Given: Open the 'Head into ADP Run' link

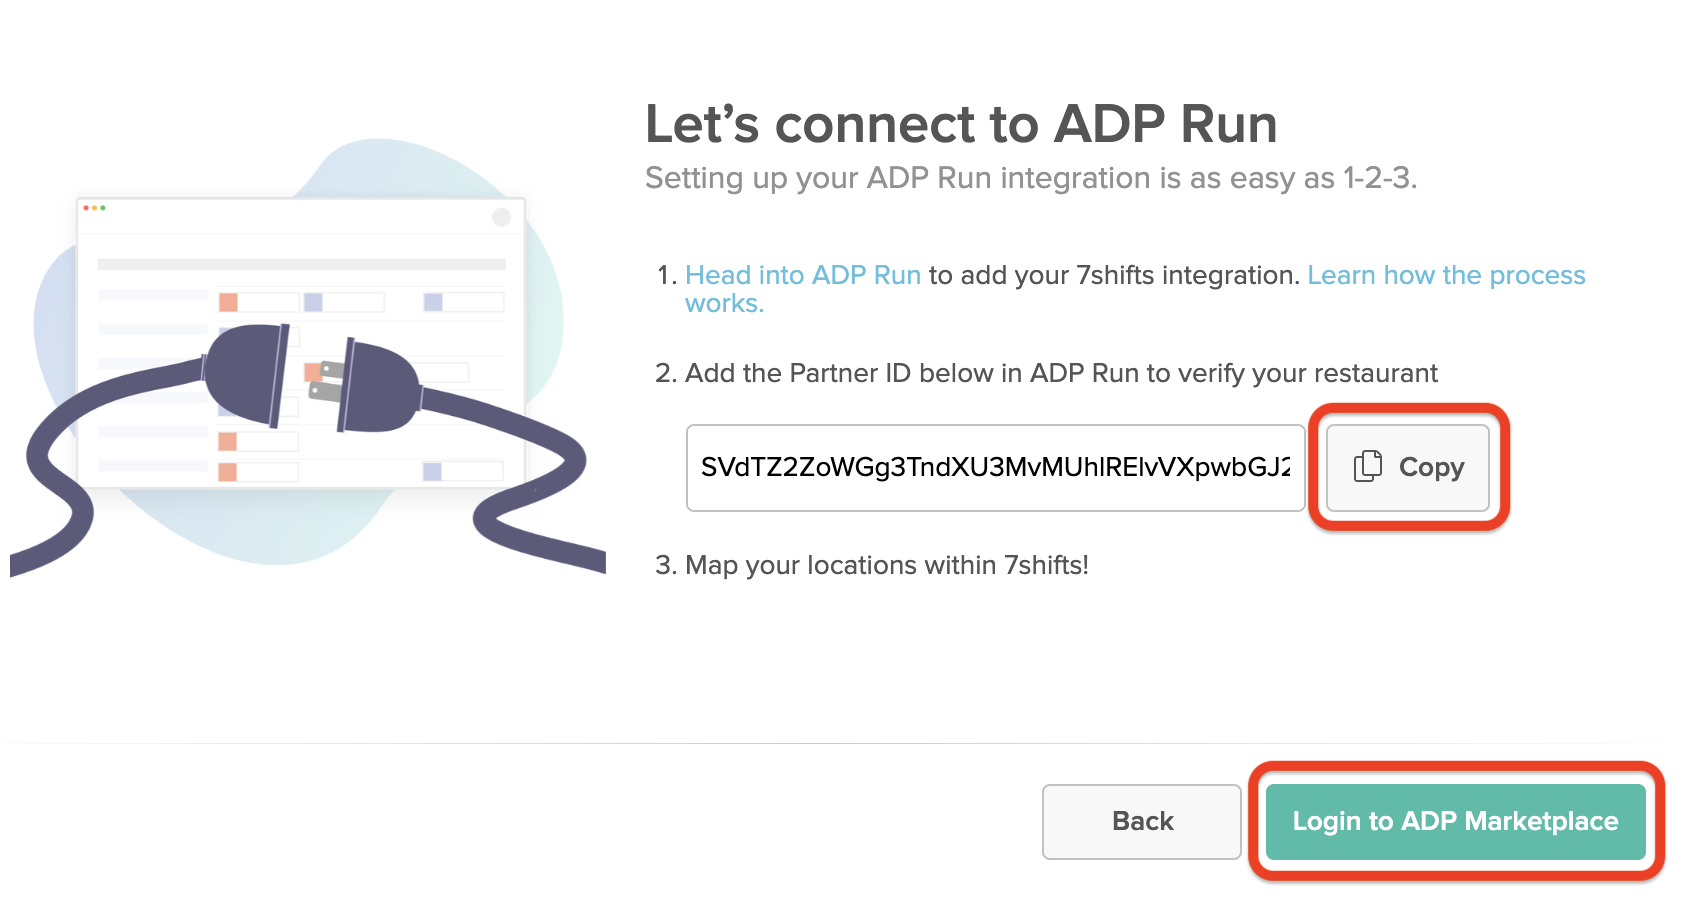Looking at the screenshot, I should point(803,275).
